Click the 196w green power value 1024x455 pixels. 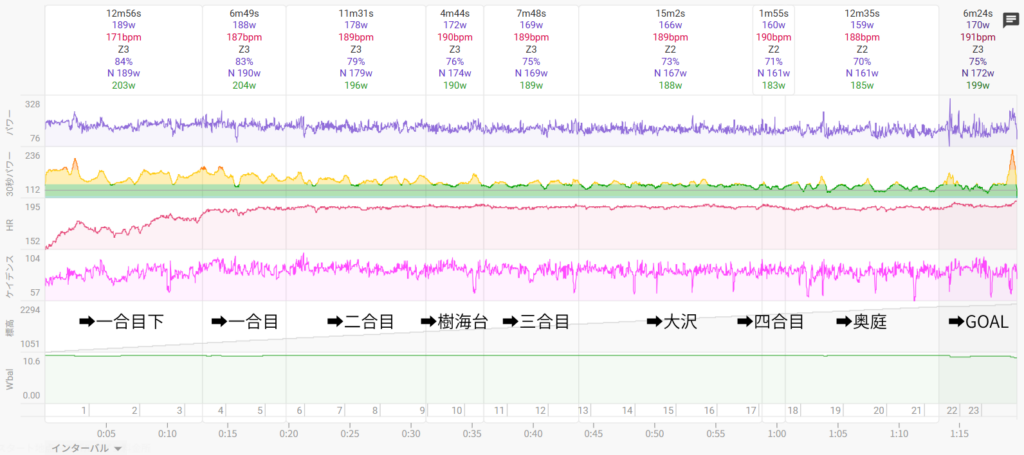point(356,86)
